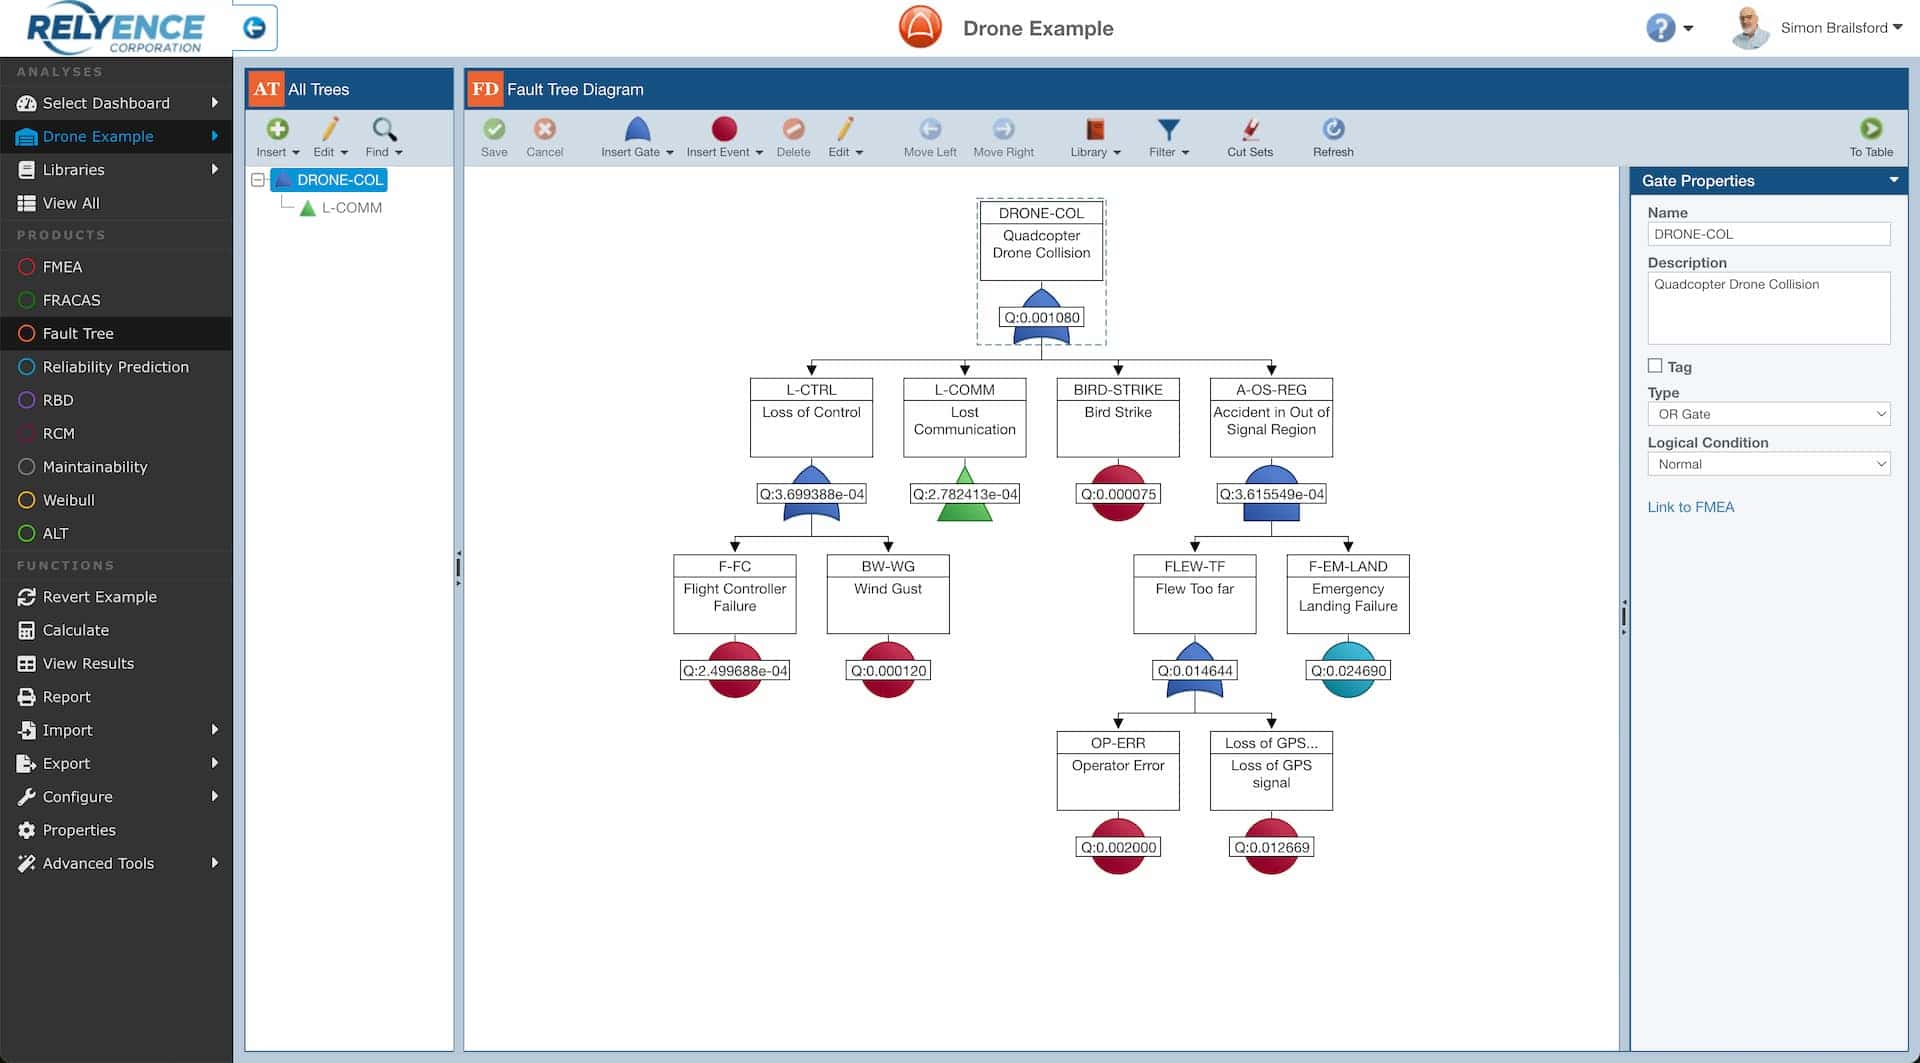
Task: Expand the Advanced Tools menu
Action: [x=97, y=863]
